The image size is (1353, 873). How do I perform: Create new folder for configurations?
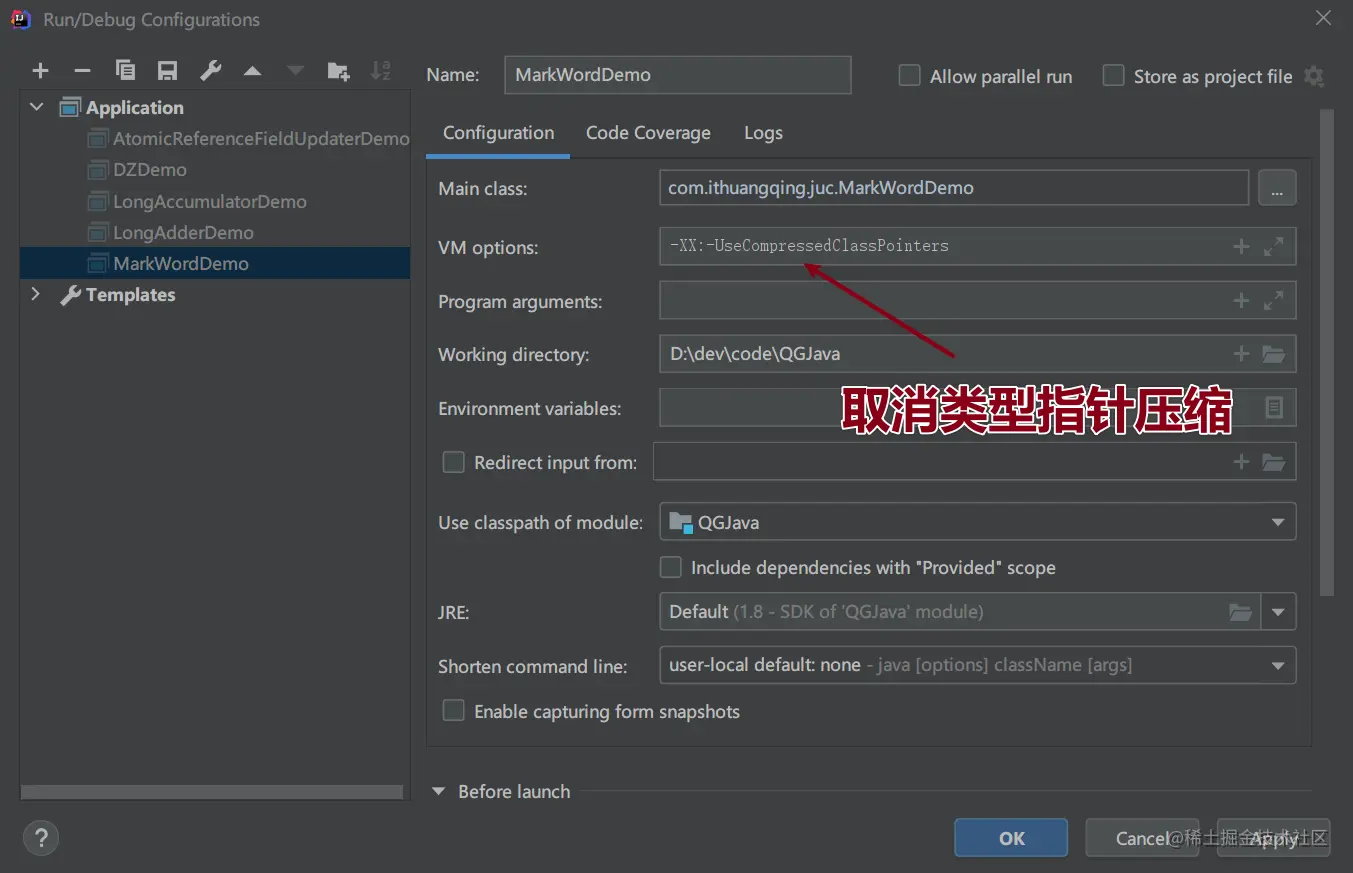click(x=339, y=71)
